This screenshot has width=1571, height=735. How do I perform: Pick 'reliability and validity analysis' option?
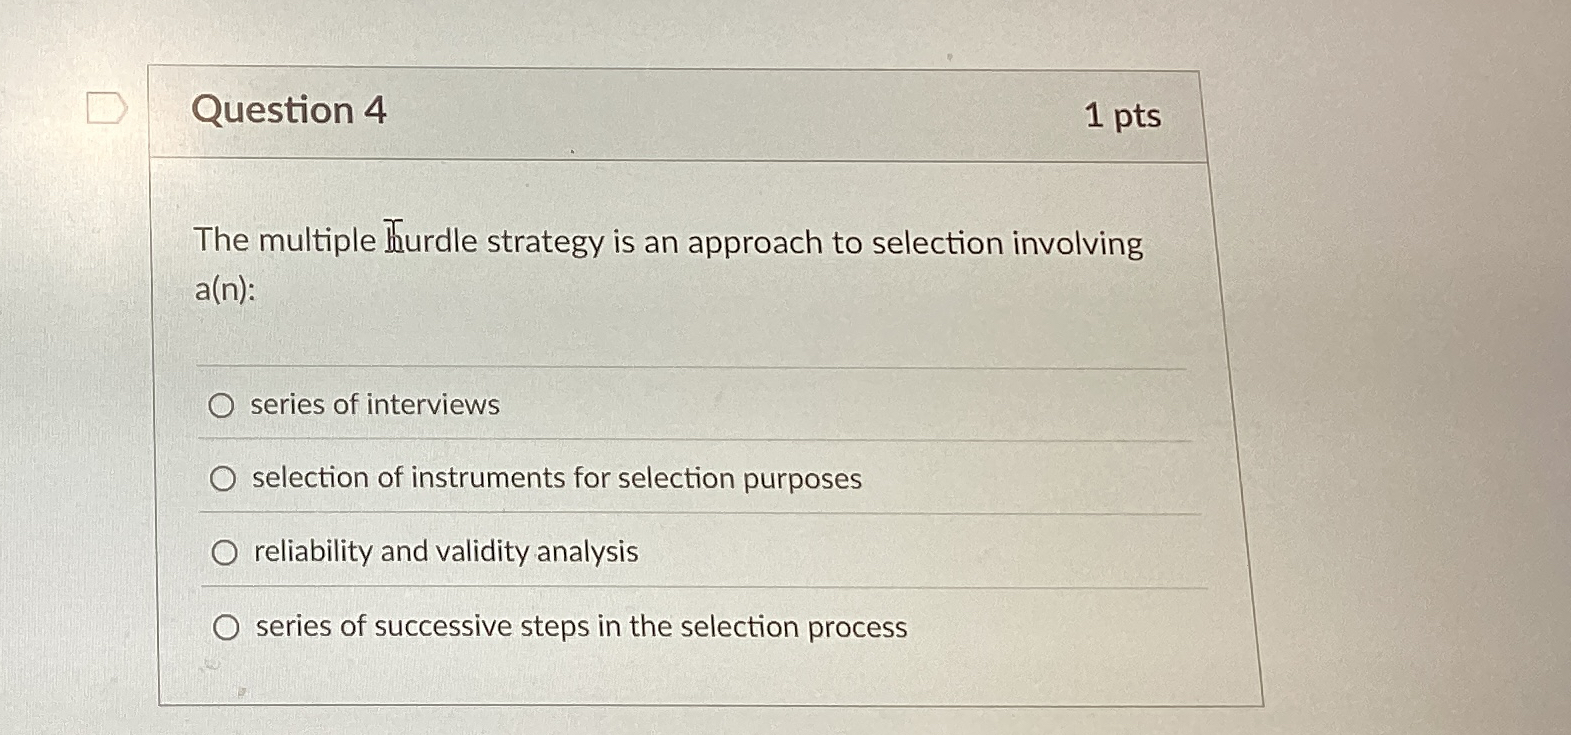pyautogui.click(x=226, y=552)
